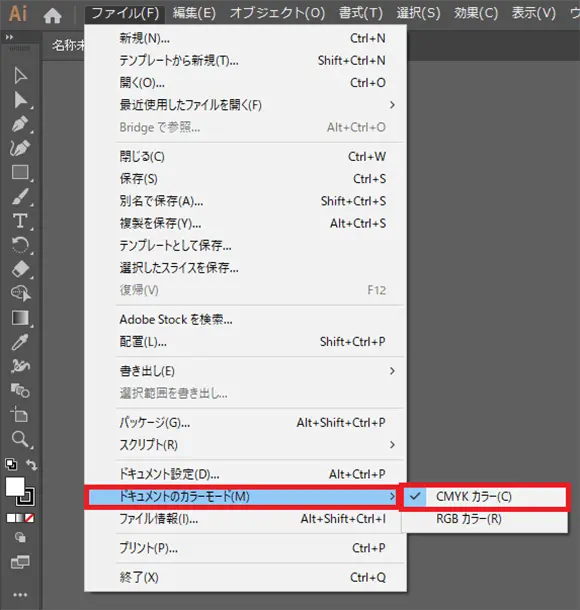Select the Shape Builder tool
The width and height of the screenshot is (580, 610).
(x=21, y=293)
